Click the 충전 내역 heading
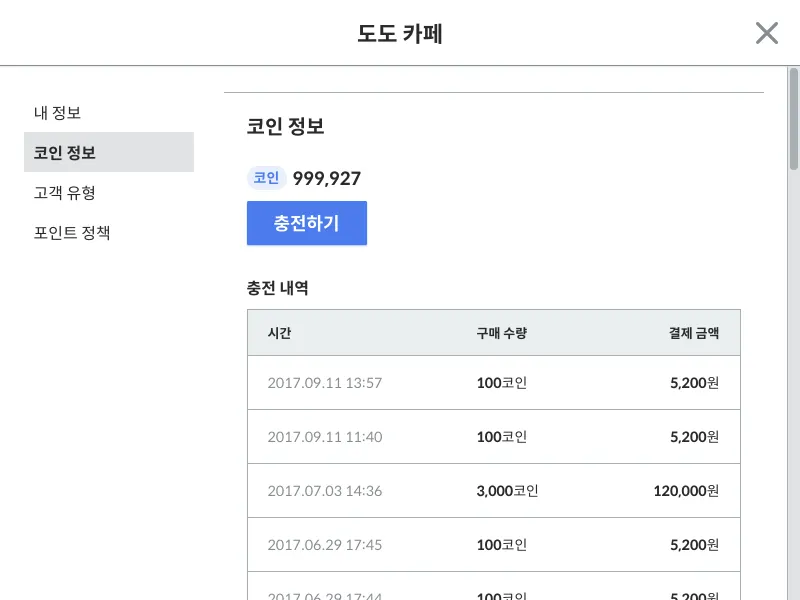Screen dimensions: 800x600 pos(277,288)
